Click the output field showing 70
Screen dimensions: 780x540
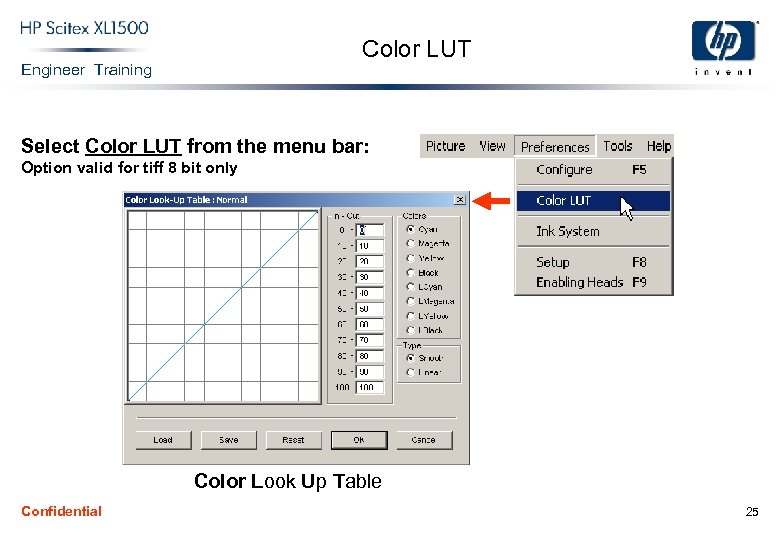370,341
